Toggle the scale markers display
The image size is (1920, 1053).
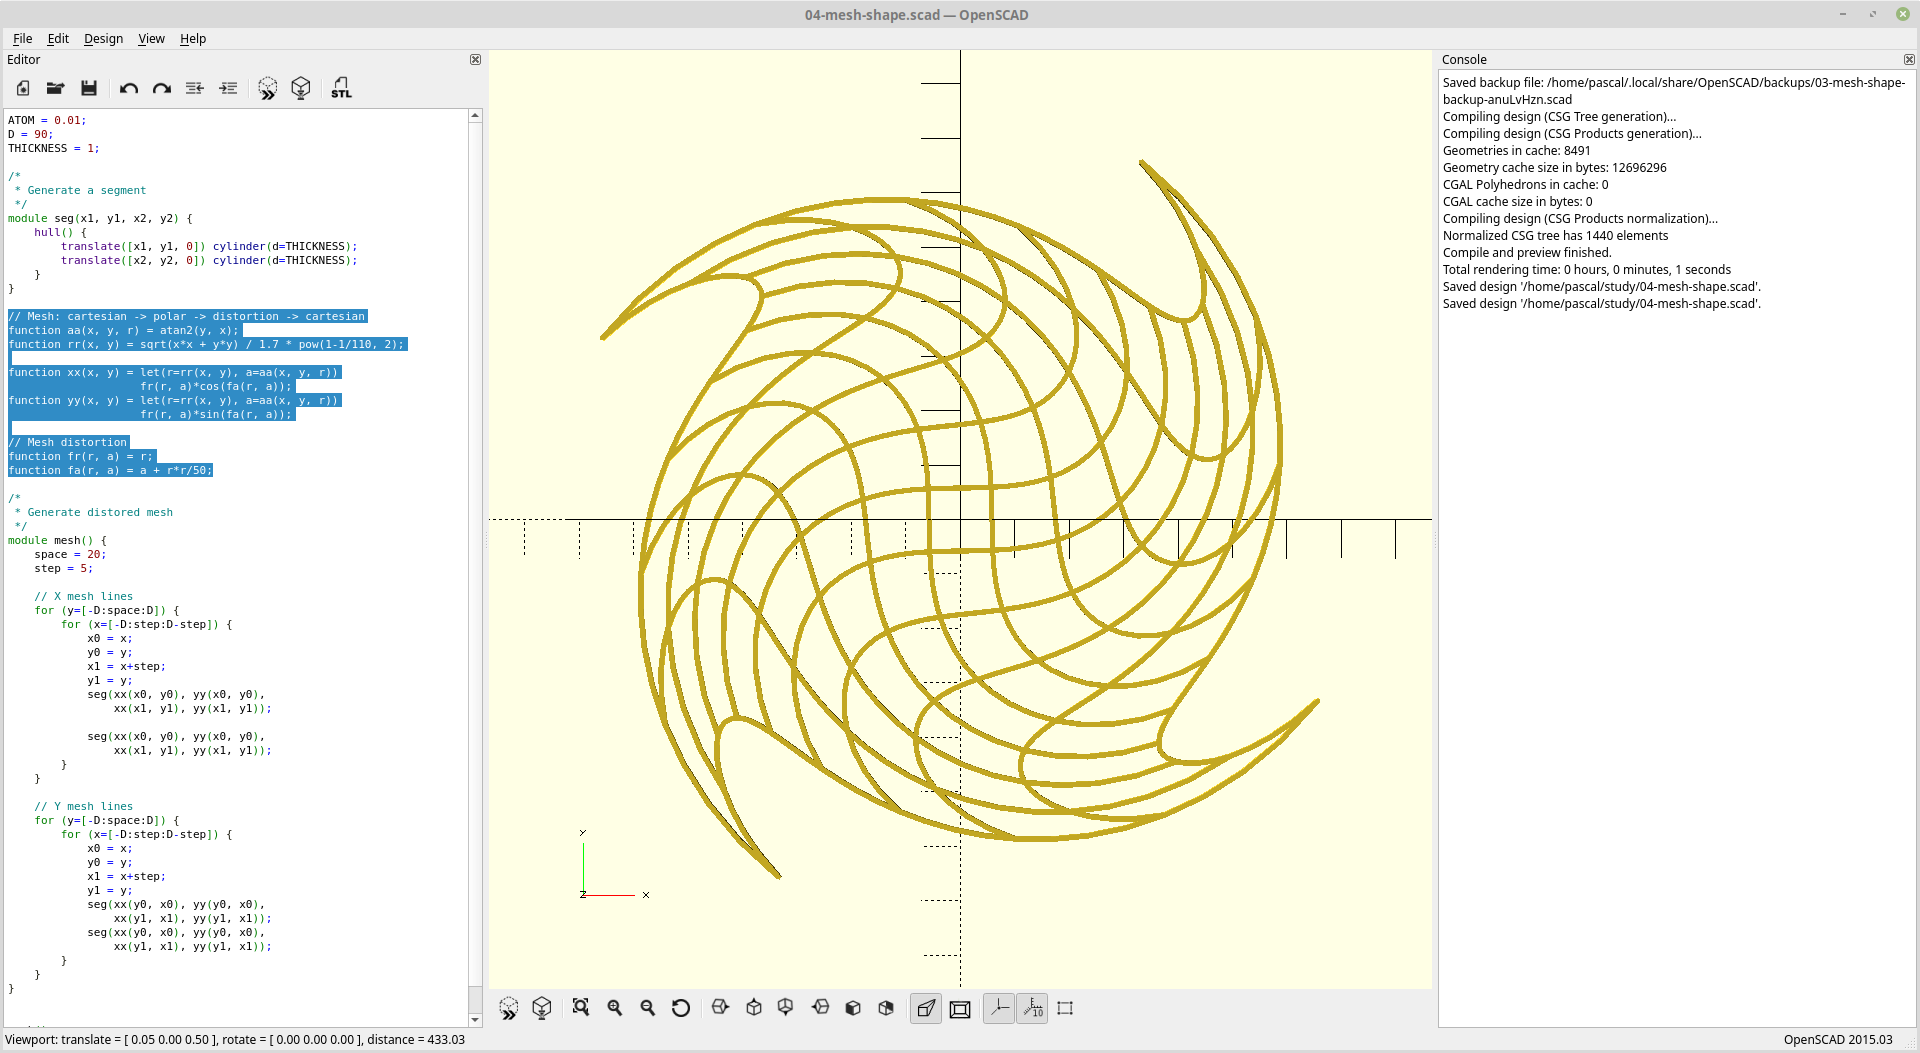coord(1033,1008)
